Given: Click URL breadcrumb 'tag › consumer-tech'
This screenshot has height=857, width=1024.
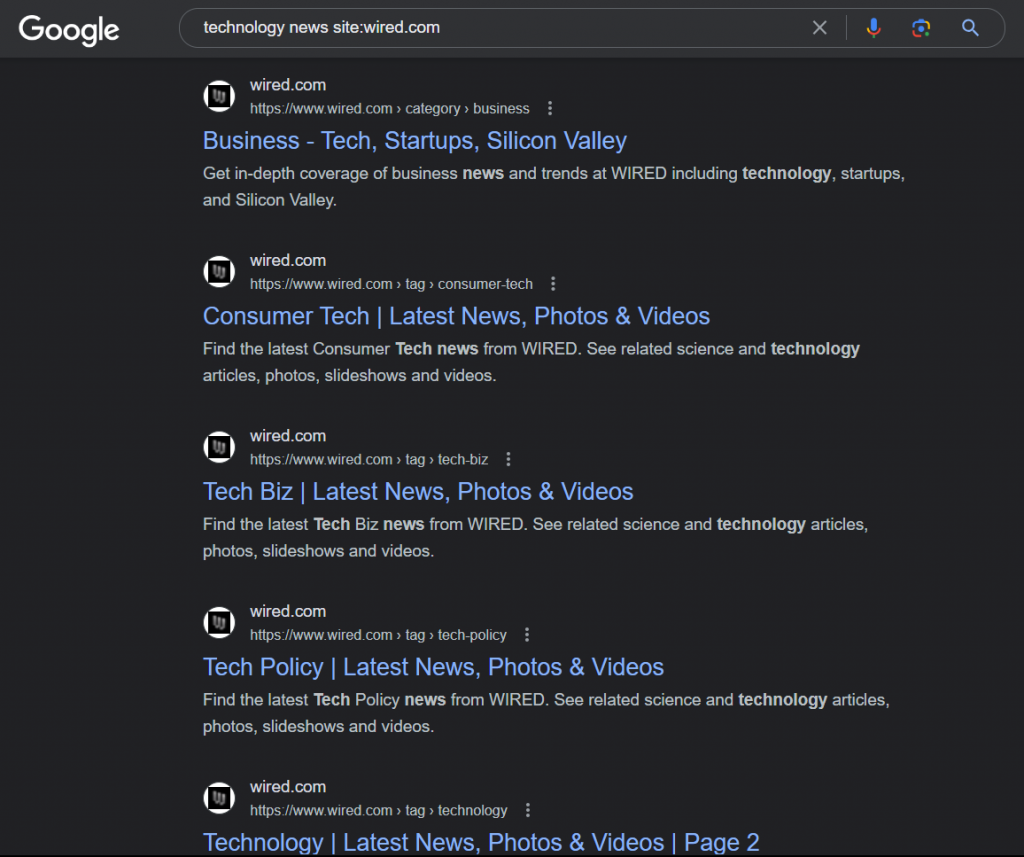Looking at the screenshot, I should (x=469, y=284).
